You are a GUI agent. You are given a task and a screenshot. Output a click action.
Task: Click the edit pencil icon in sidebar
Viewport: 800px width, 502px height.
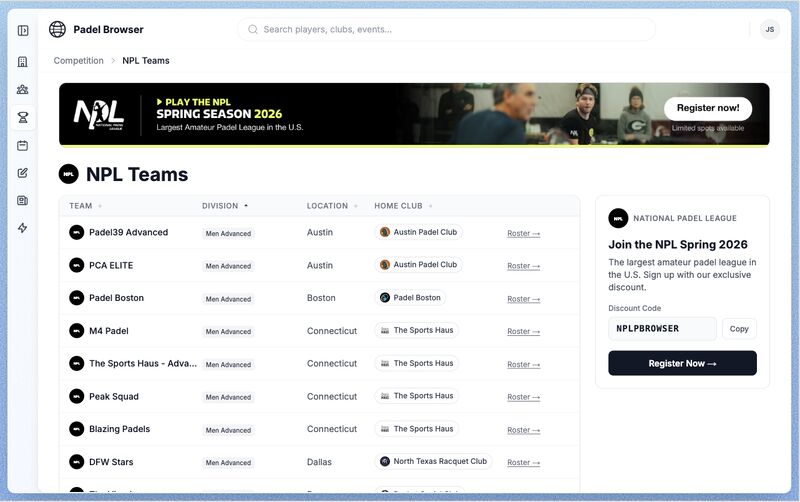pos(23,173)
